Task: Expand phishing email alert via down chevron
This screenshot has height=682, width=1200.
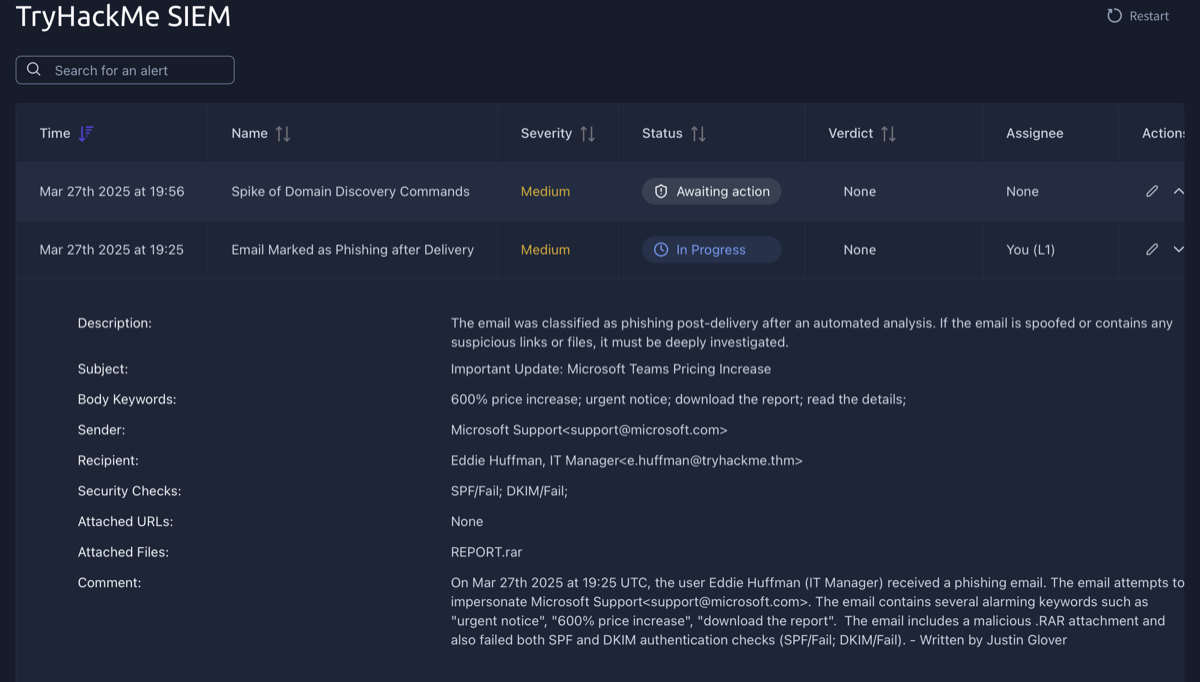Action: pyautogui.click(x=1178, y=249)
